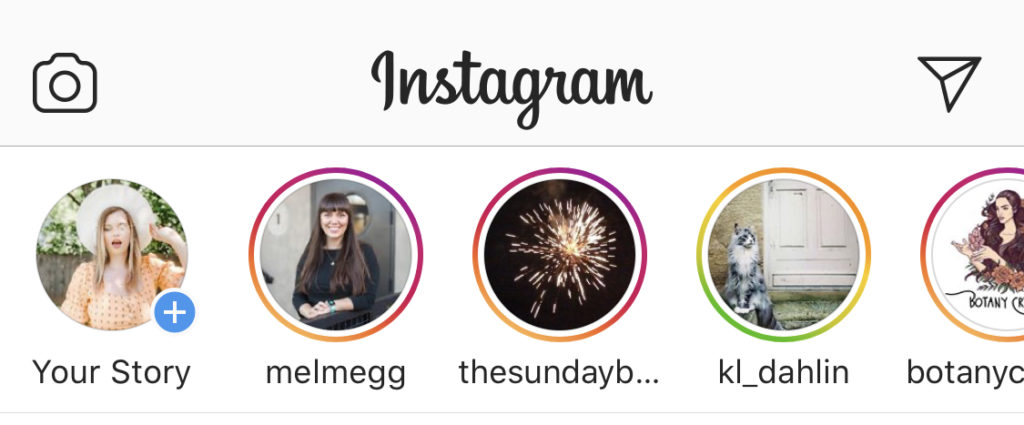Open the camera icon

tap(65, 83)
